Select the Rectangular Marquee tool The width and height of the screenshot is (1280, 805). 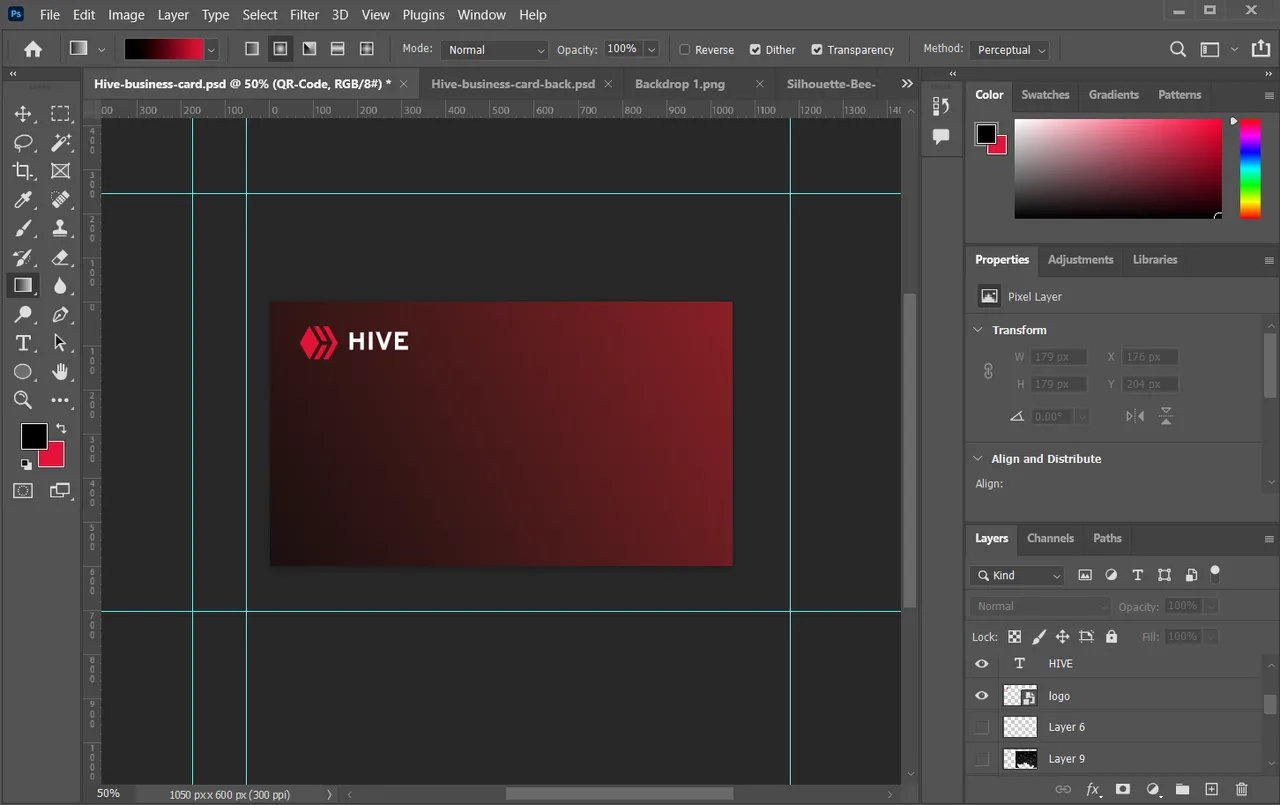(x=61, y=114)
